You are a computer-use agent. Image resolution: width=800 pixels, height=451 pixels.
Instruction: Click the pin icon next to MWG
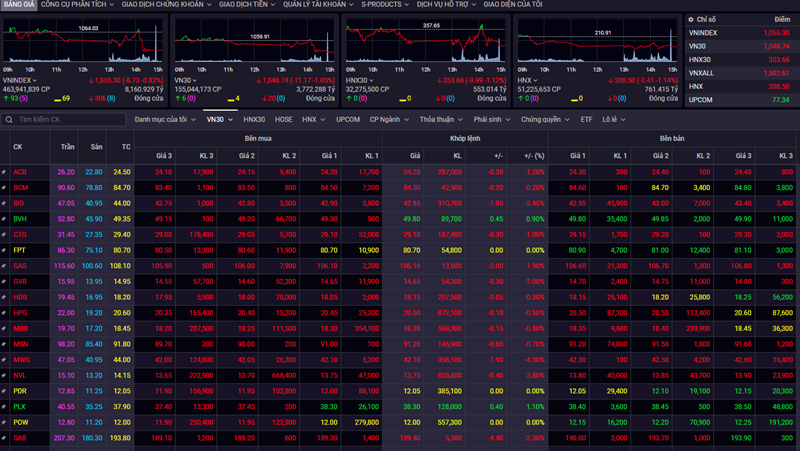coord(5,358)
